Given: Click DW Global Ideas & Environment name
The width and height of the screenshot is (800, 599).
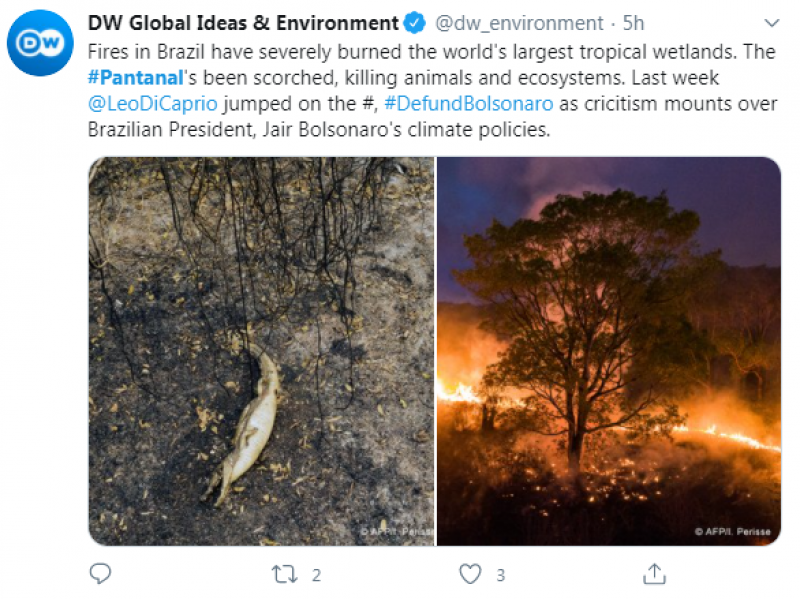Looking at the screenshot, I should (x=243, y=23).
